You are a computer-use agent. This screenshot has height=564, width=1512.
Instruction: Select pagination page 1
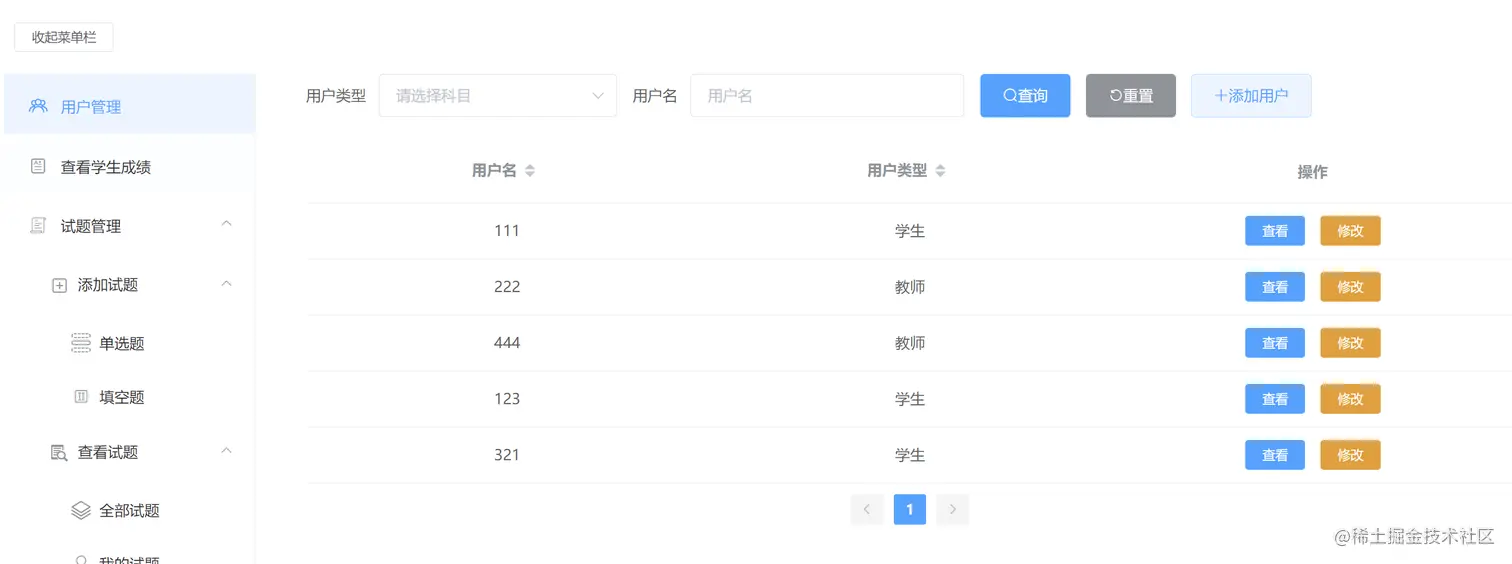coord(910,510)
